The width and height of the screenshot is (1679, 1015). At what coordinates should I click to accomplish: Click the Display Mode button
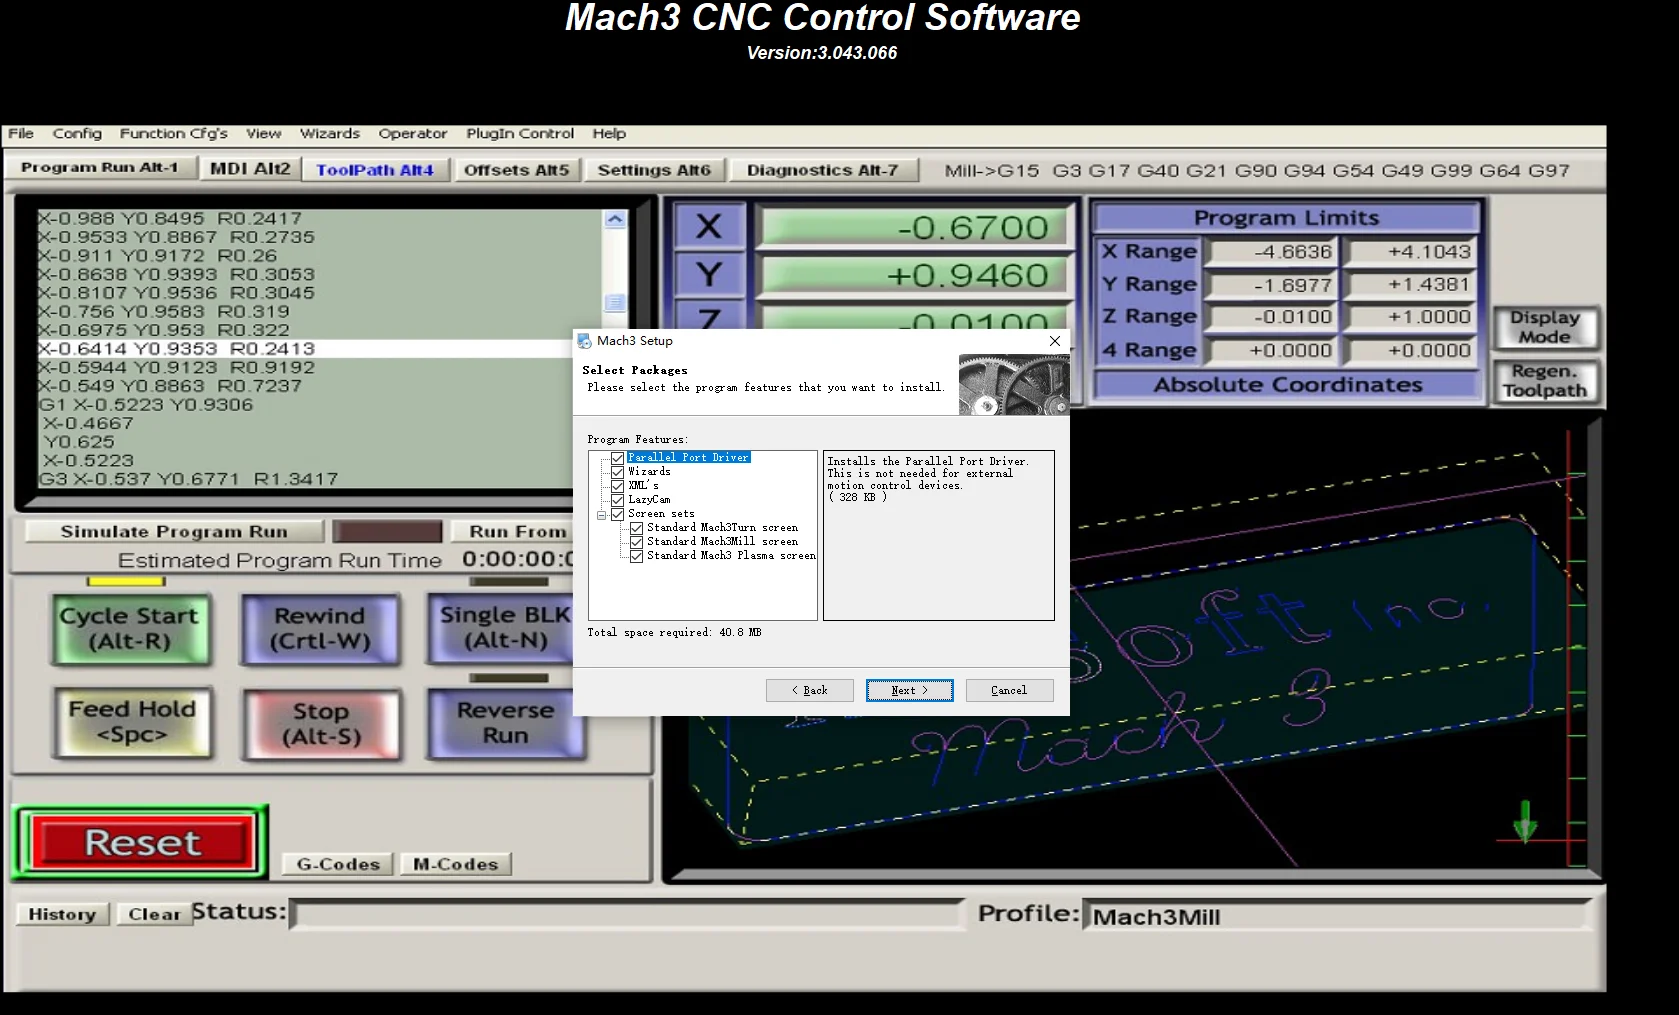point(1545,327)
